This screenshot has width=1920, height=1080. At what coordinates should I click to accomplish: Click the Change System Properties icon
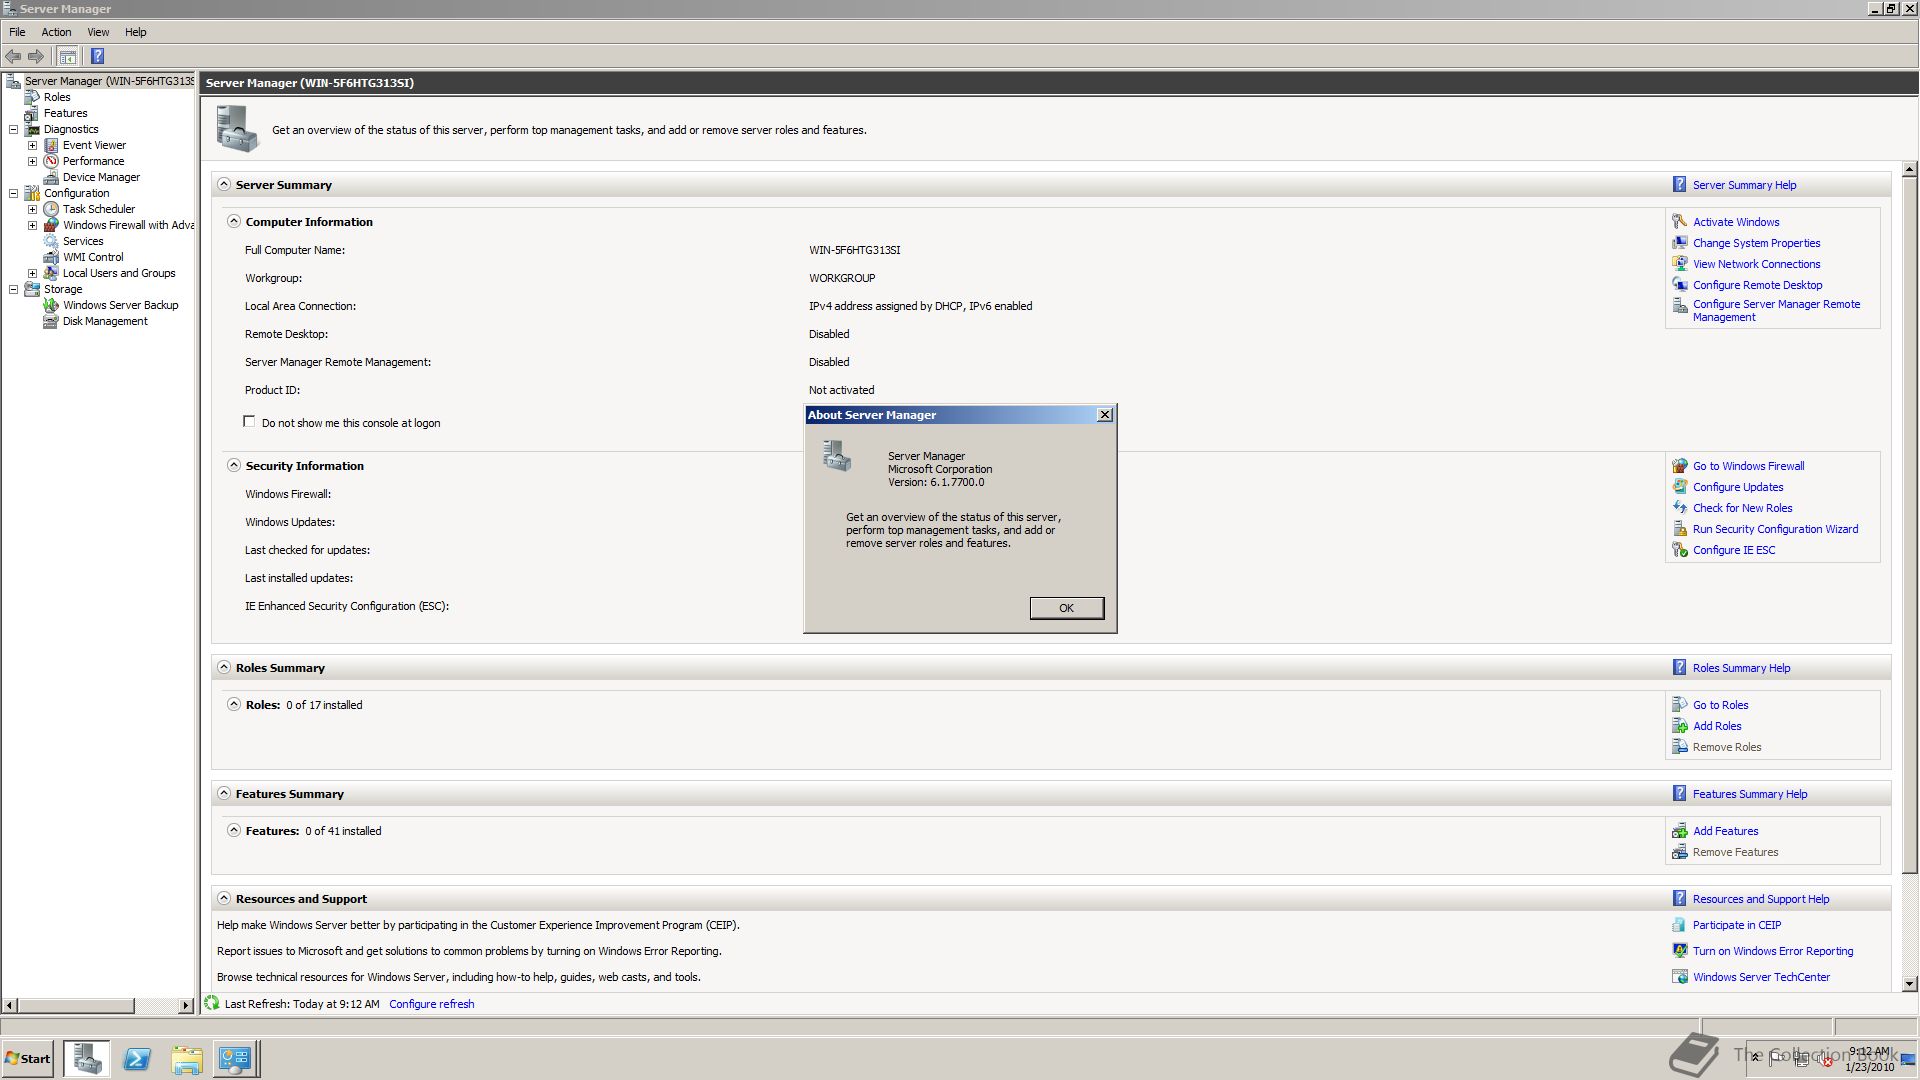[x=1680, y=242]
